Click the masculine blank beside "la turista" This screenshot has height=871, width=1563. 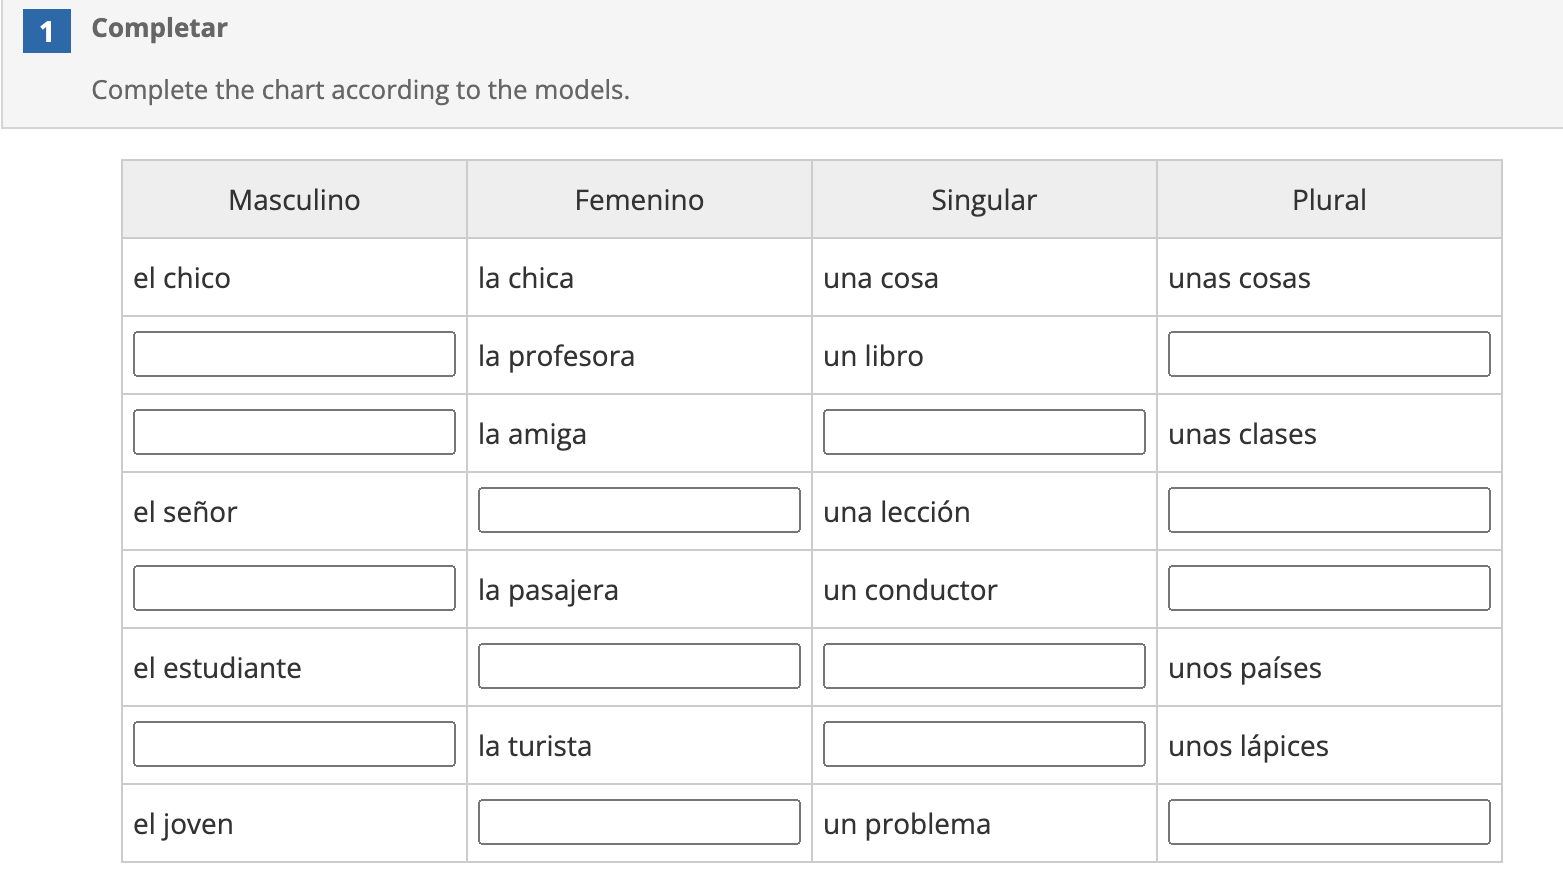tap(294, 744)
